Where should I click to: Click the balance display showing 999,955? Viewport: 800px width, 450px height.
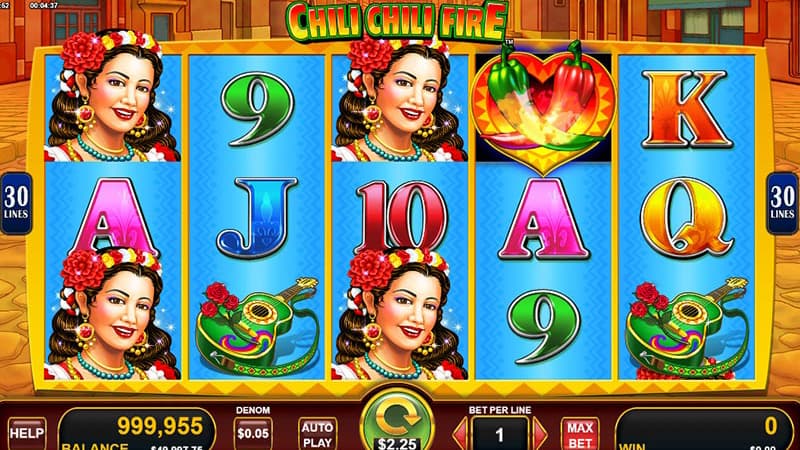137,430
